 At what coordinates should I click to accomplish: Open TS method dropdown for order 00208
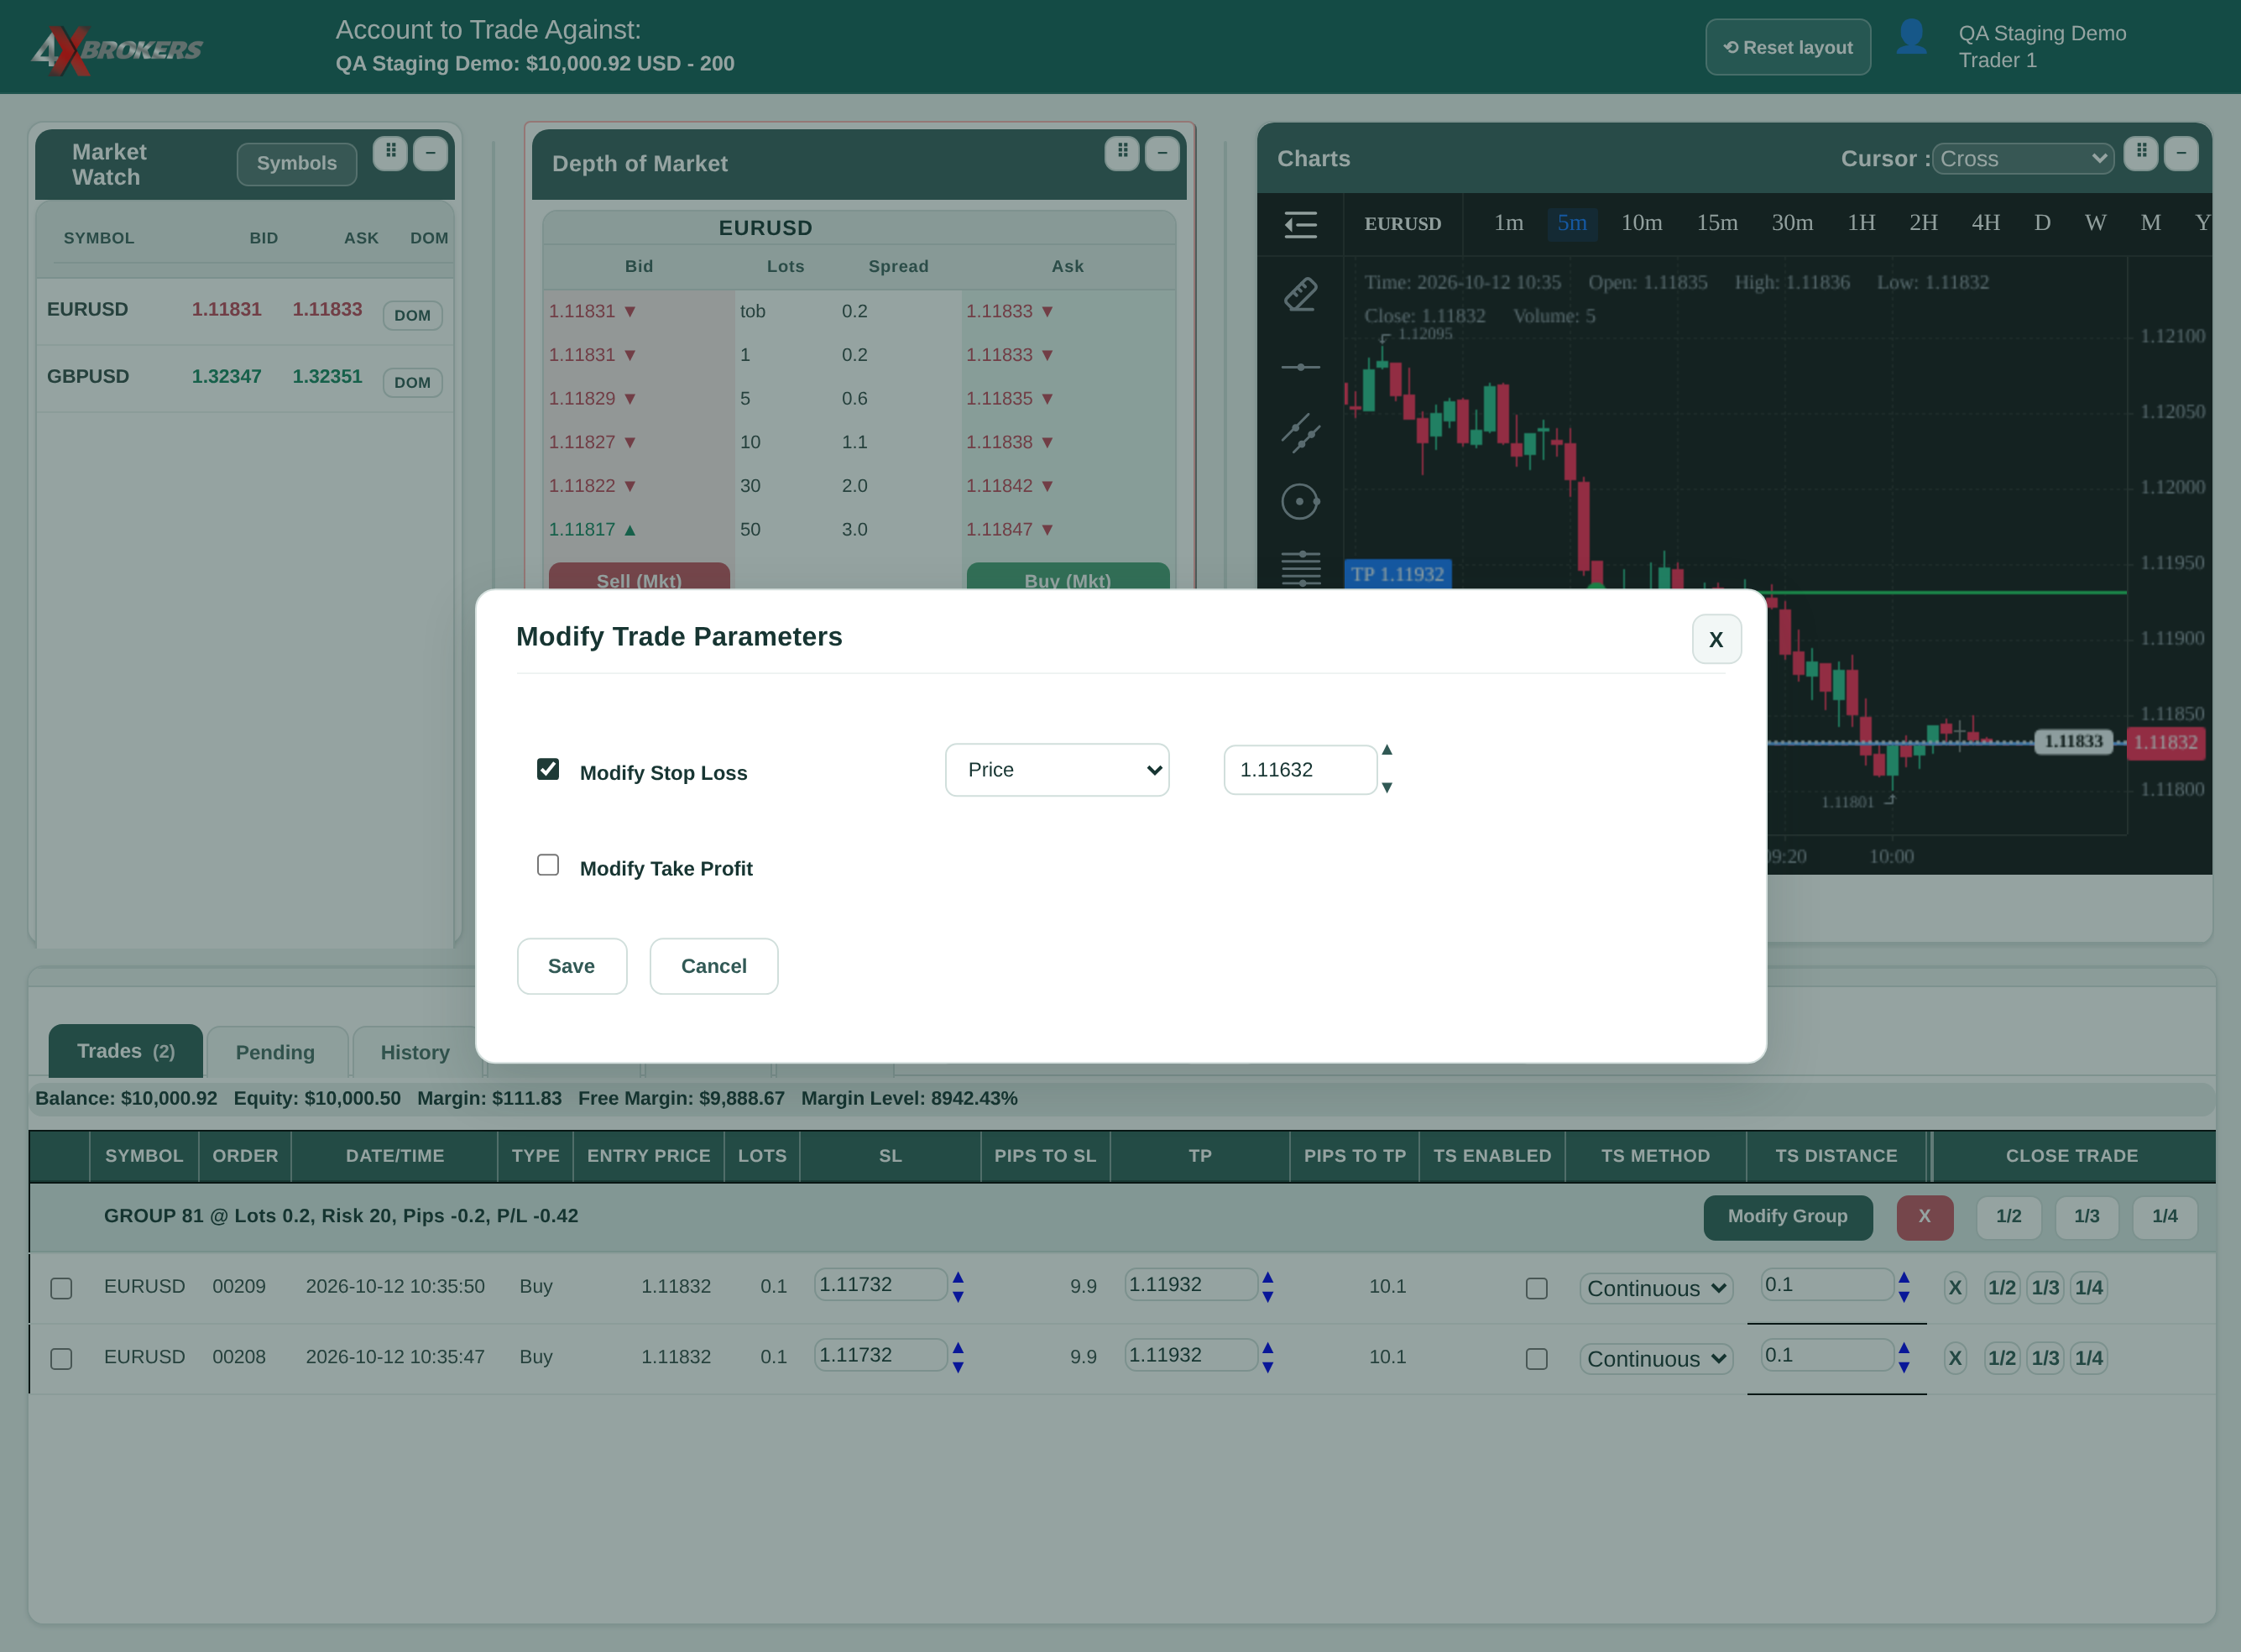[x=1656, y=1359]
